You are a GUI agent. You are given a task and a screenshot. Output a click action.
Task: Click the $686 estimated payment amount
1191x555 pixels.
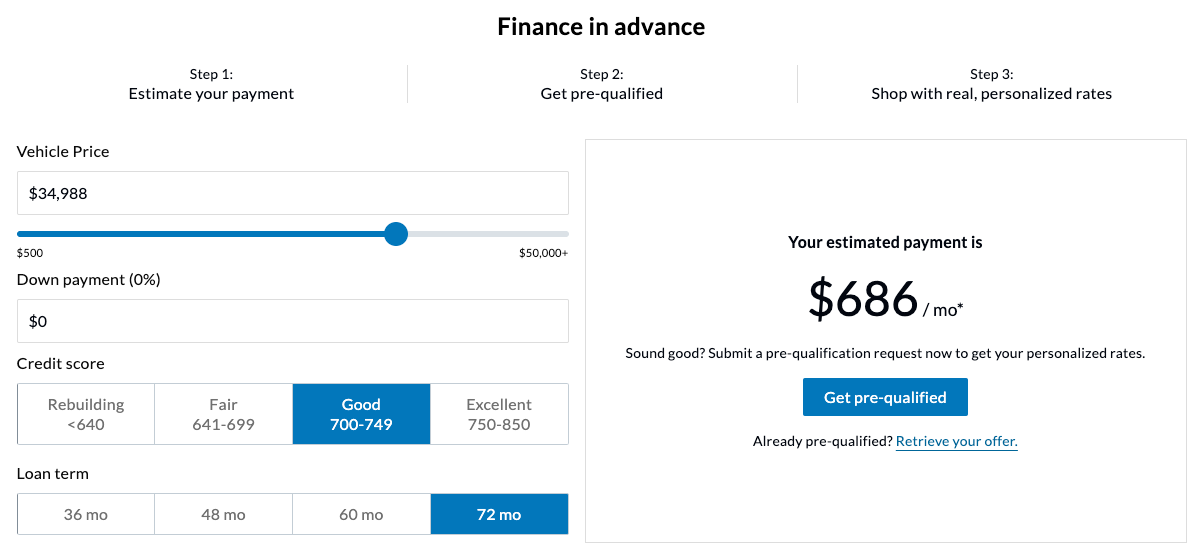coord(863,299)
